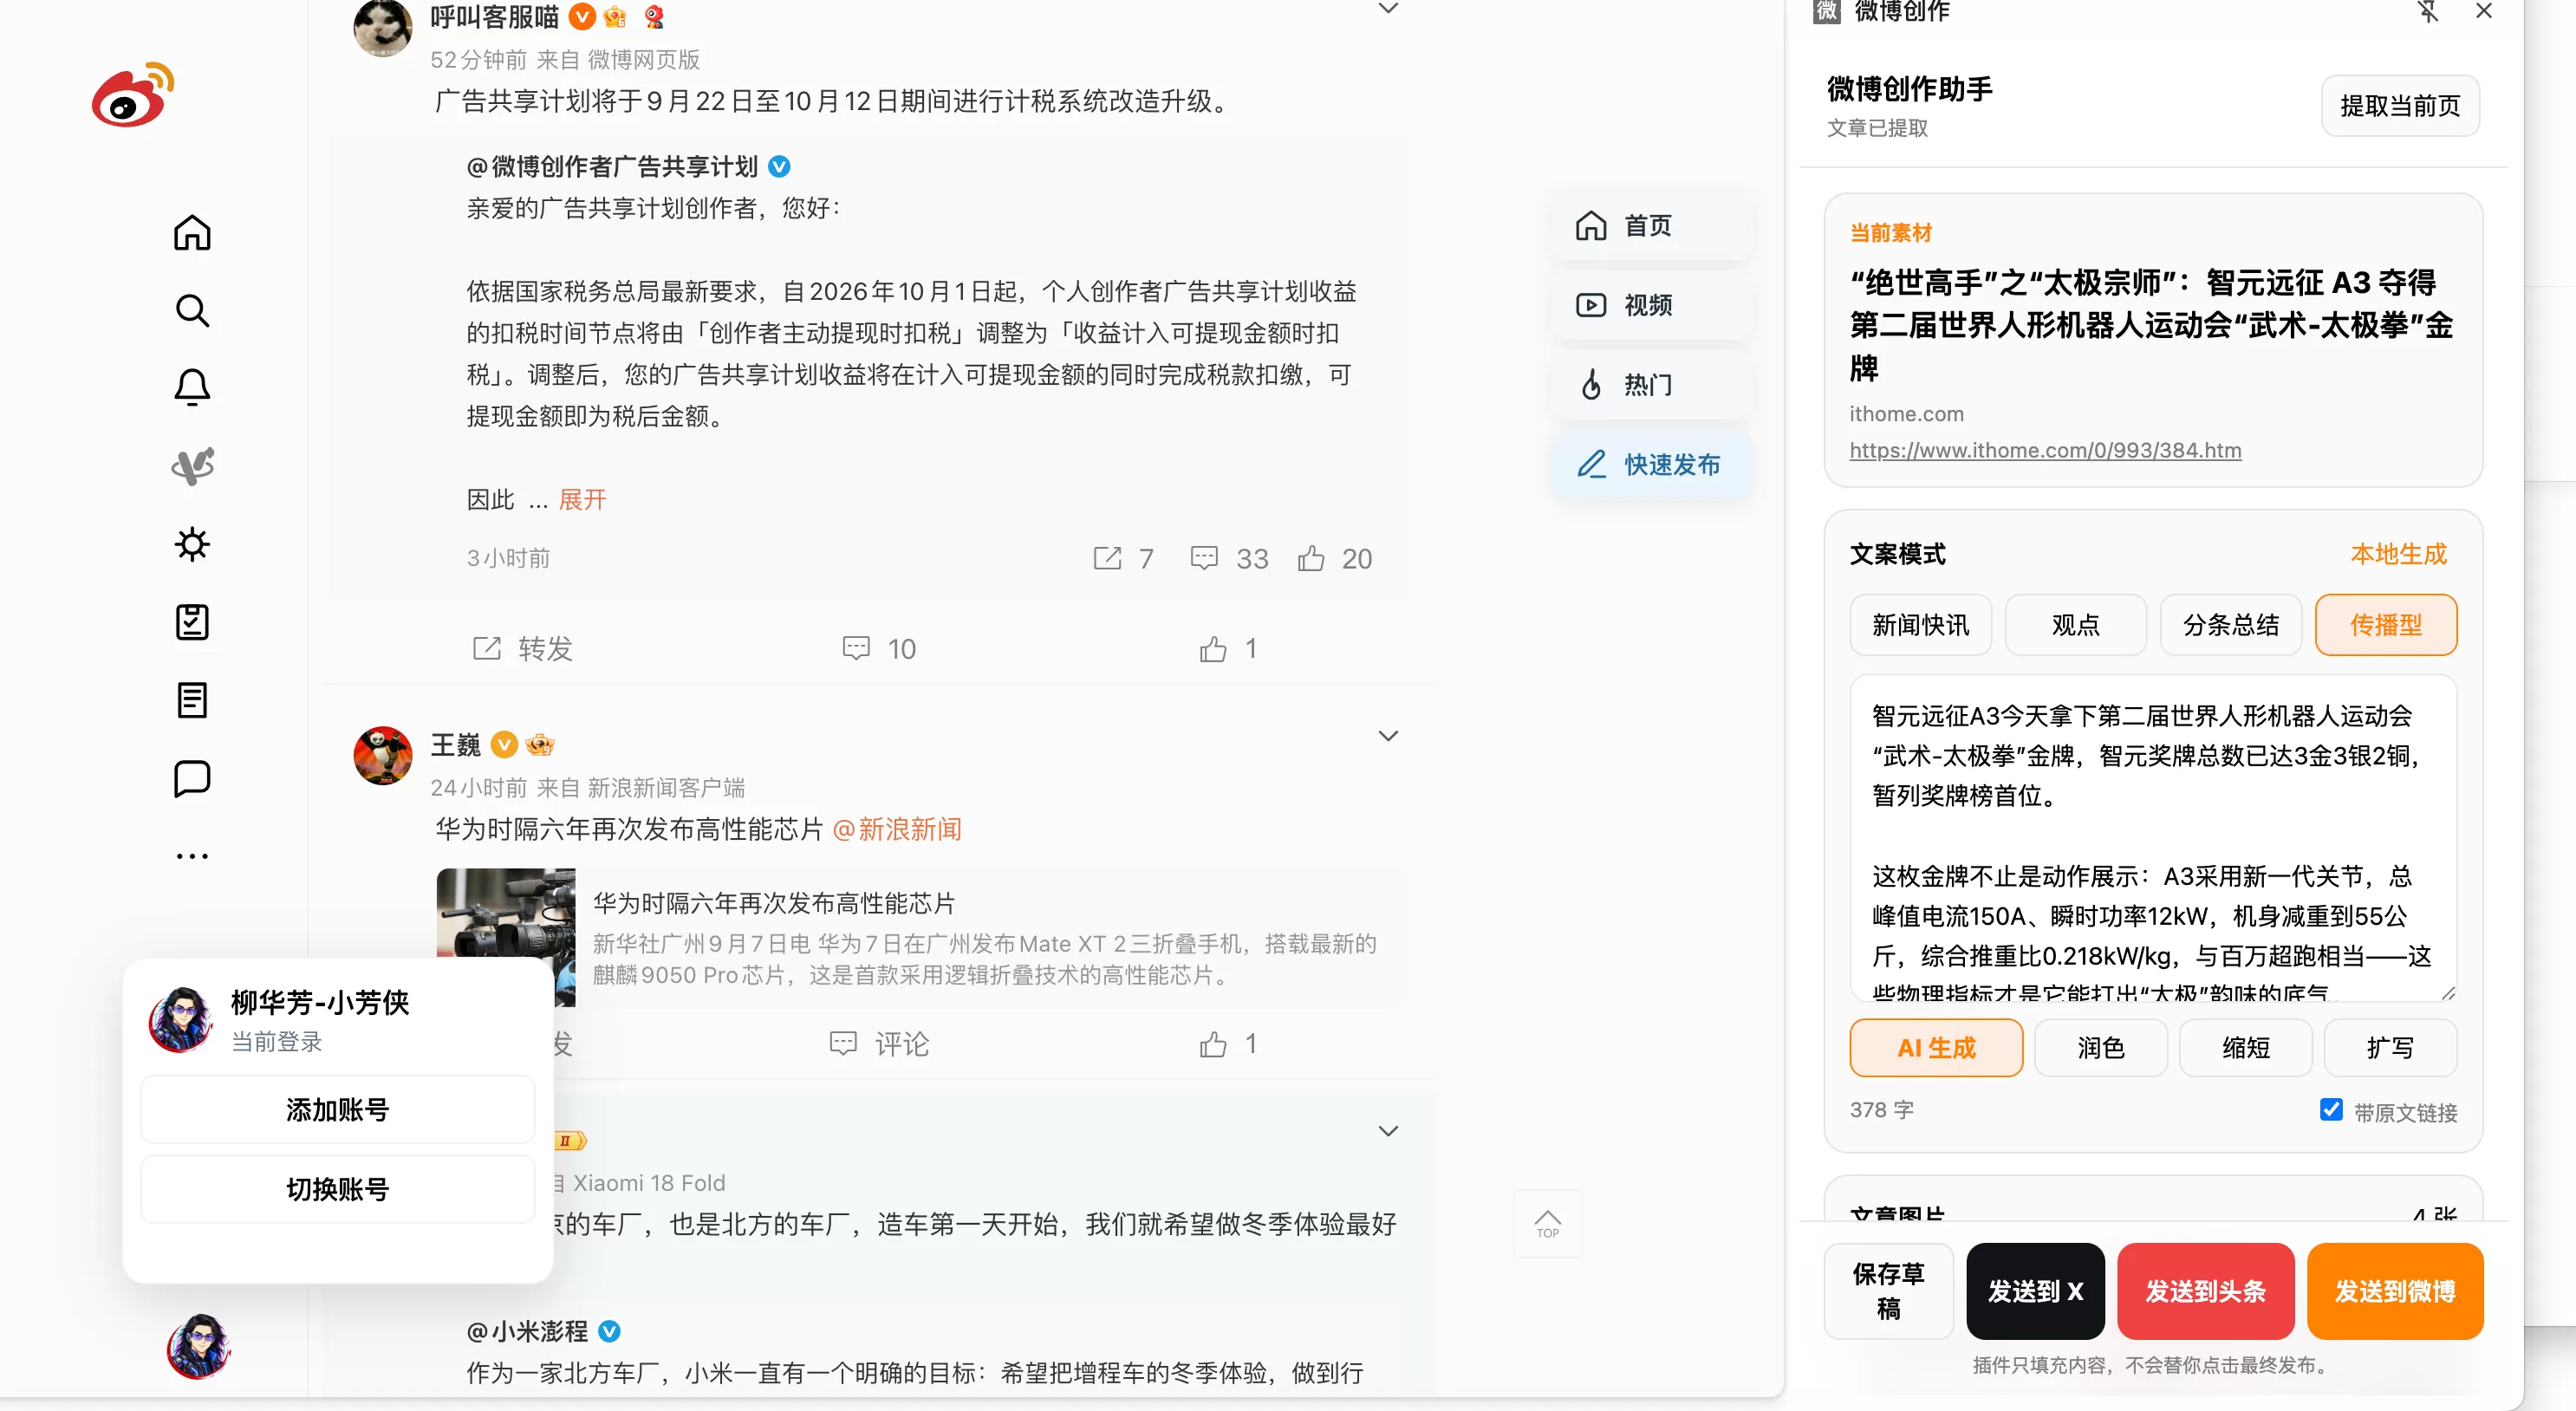This screenshot has width=2576, height=1411.
Task: Click the user avatar at sidebar bottom
Action: [198, 1346]
